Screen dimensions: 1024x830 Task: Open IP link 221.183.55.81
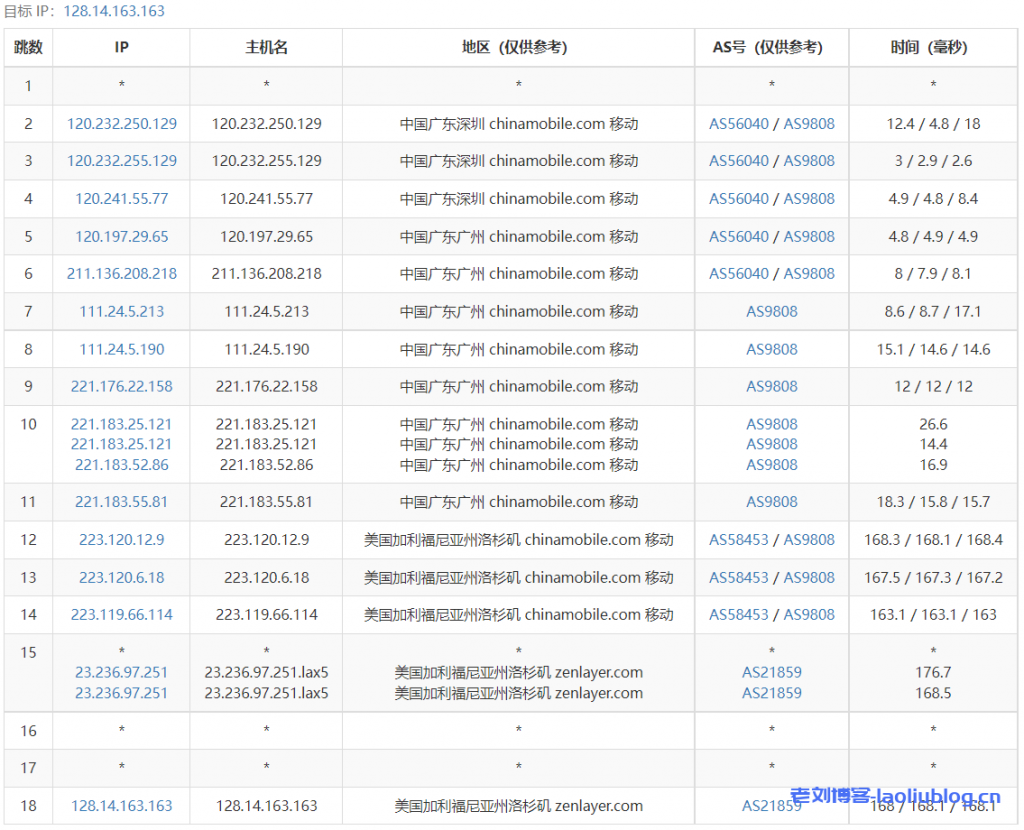122,502
